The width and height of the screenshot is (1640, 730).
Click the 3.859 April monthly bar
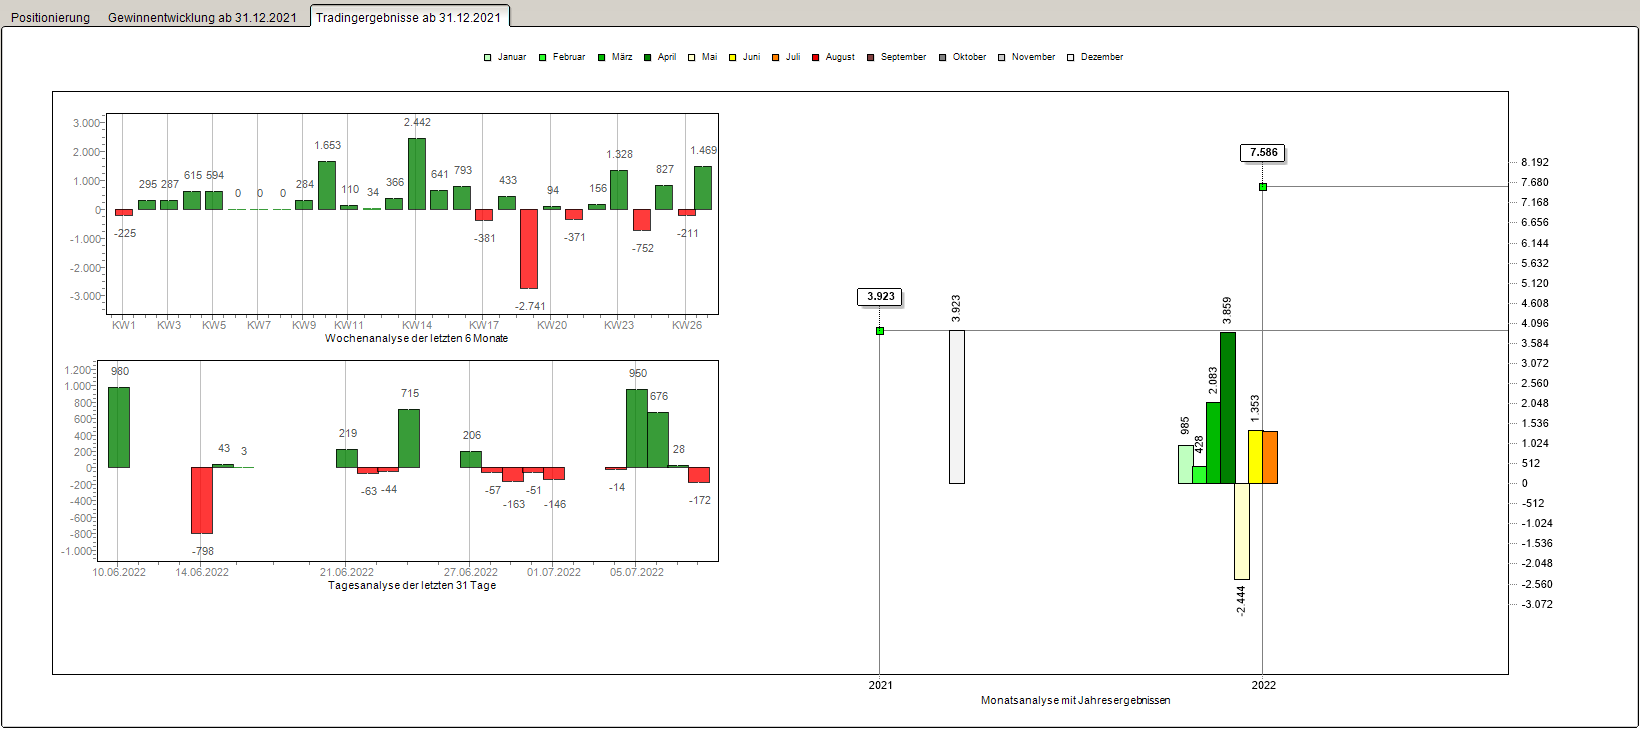click(x=1227, y=407)
